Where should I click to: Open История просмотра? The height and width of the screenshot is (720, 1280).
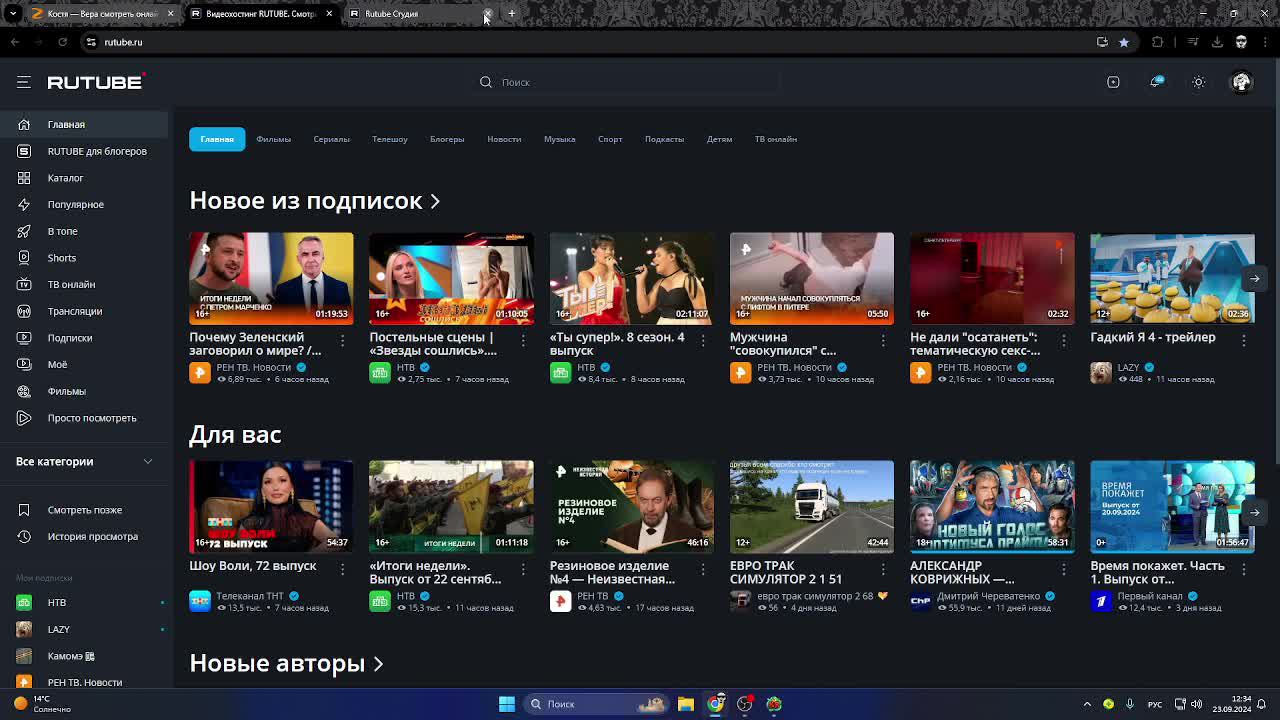pos(84,536)
